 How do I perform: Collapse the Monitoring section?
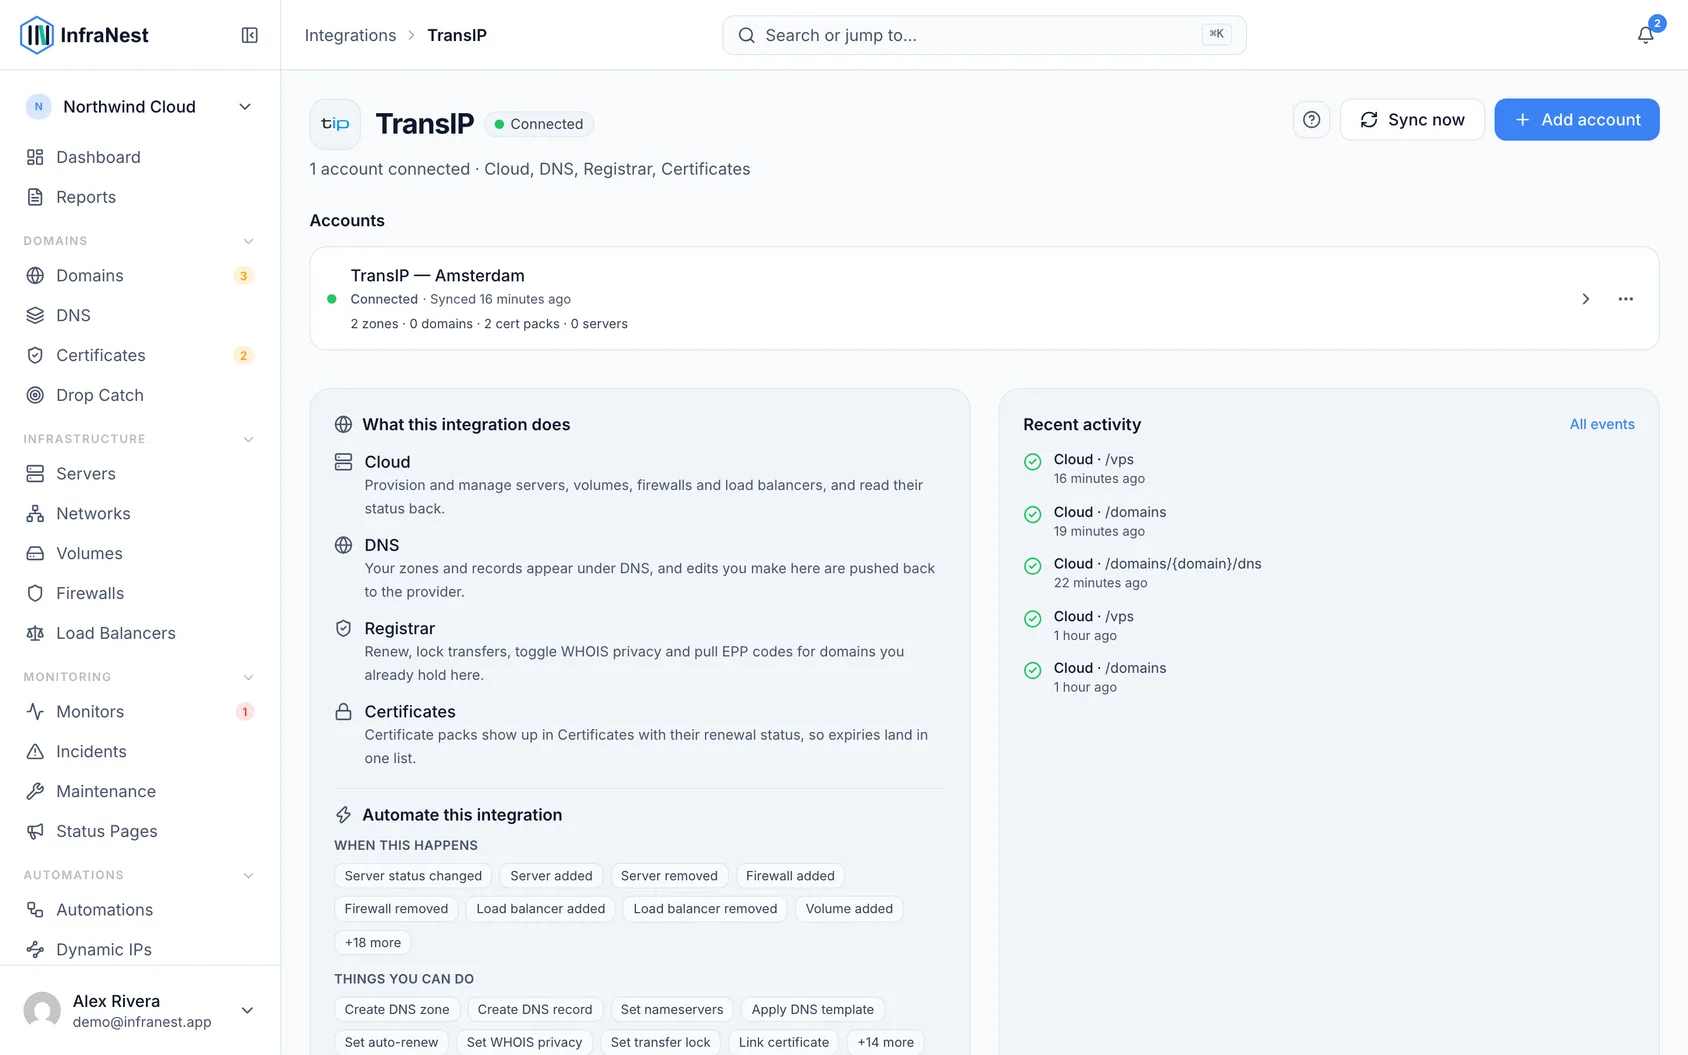[249, 677]
